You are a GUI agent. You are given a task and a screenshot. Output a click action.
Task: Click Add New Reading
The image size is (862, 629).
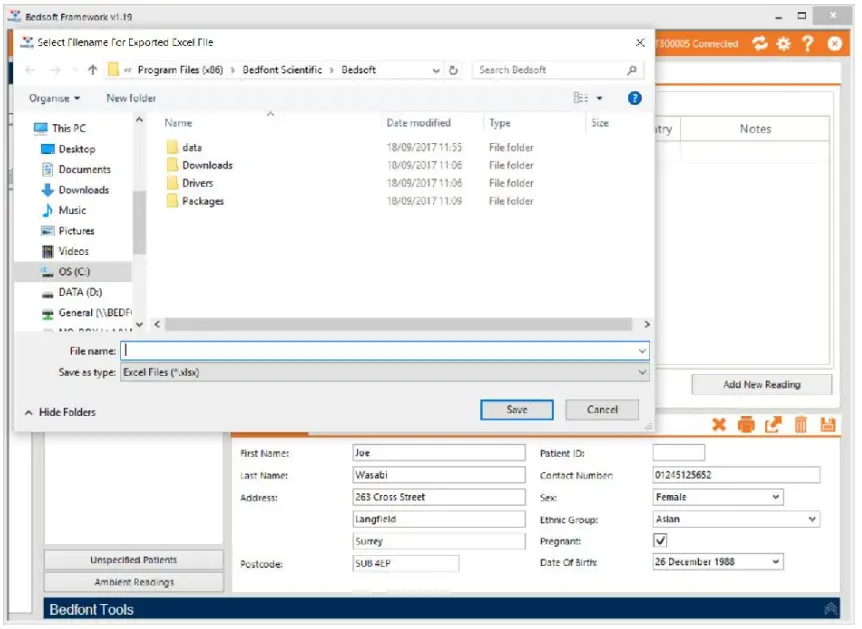[762, 384]
